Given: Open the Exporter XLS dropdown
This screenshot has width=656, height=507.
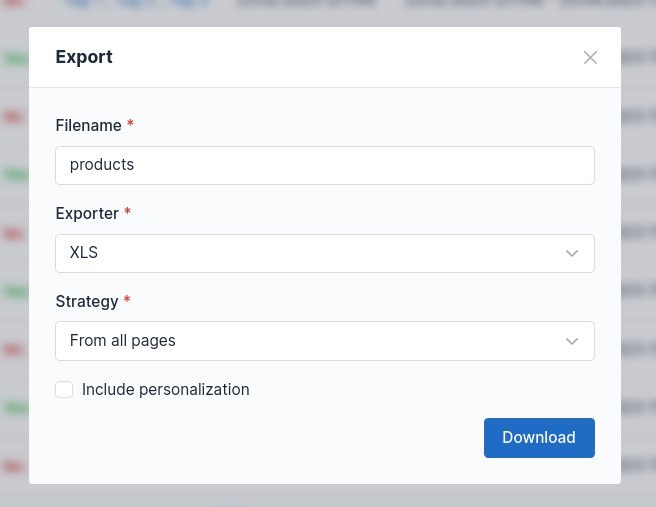Looking at the screenshot, I should point(325,254).
